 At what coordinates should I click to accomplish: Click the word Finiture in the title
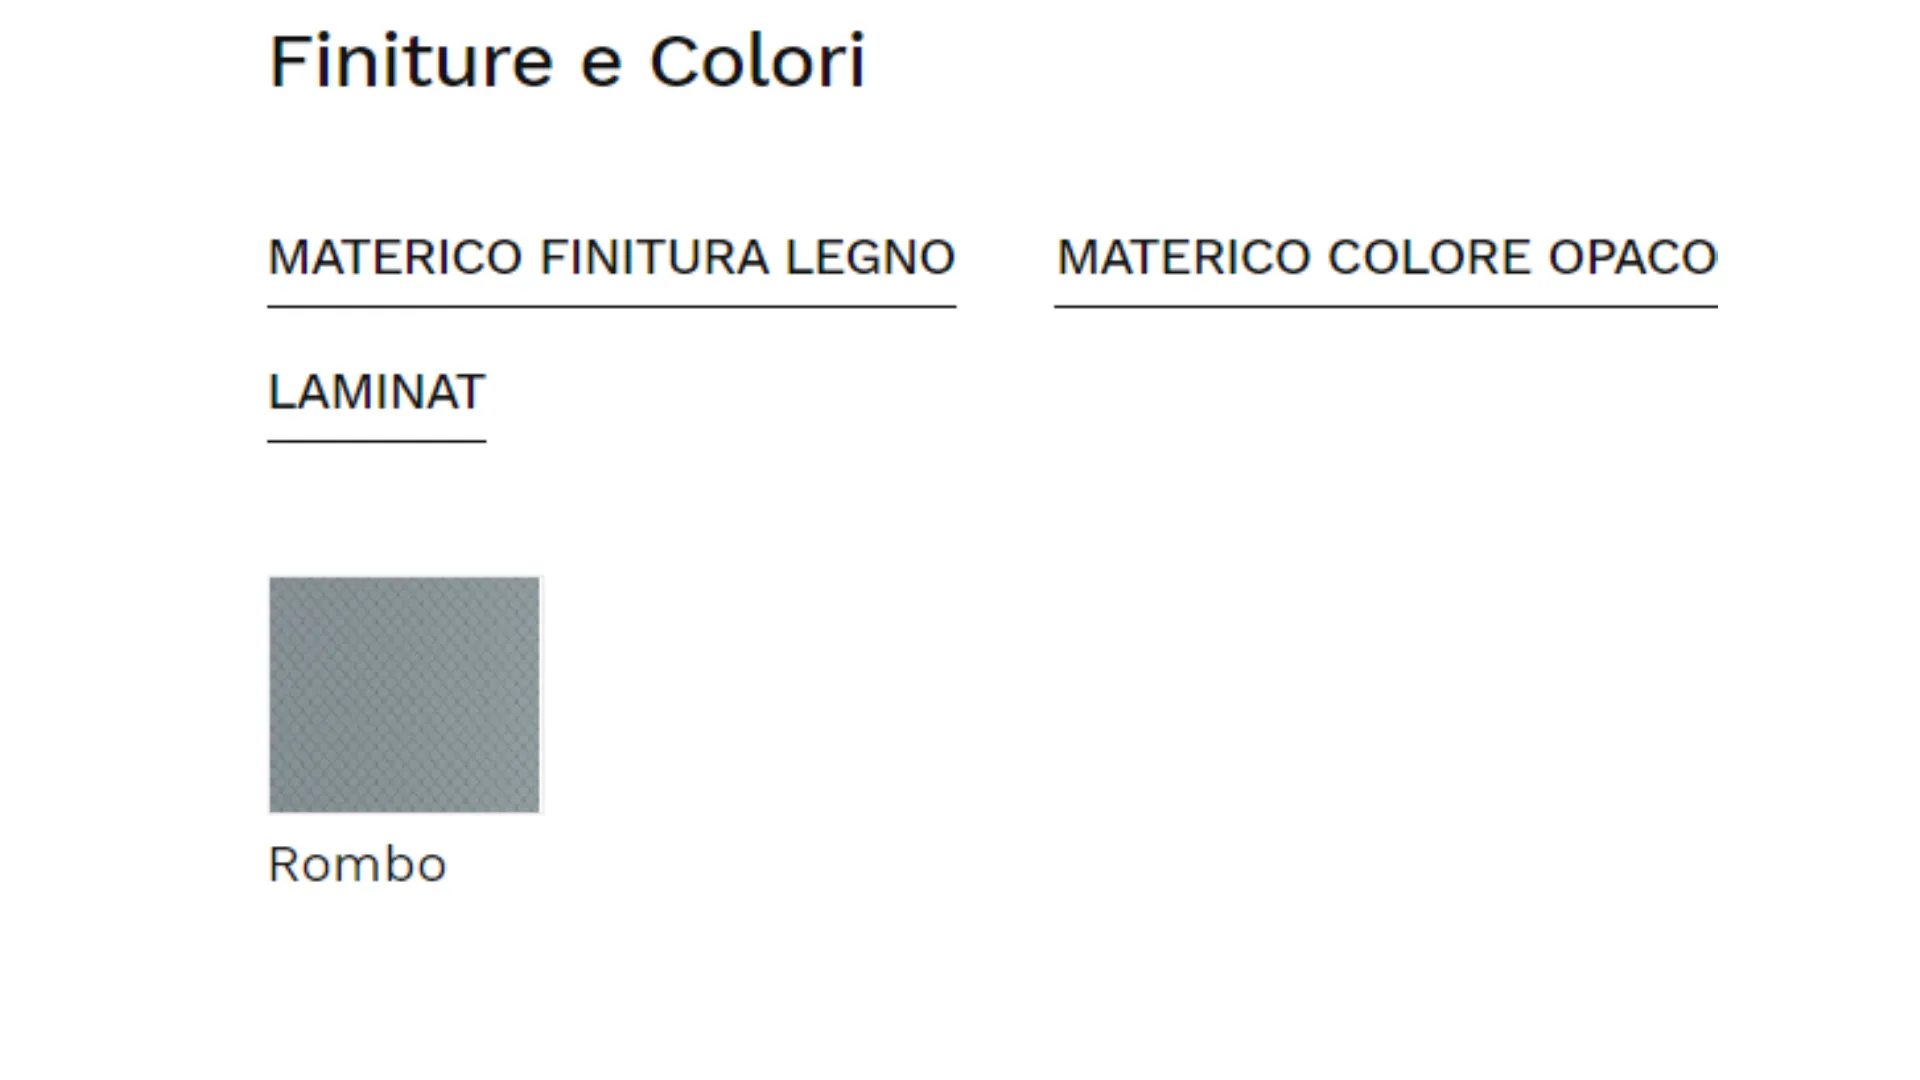point(411,62)
